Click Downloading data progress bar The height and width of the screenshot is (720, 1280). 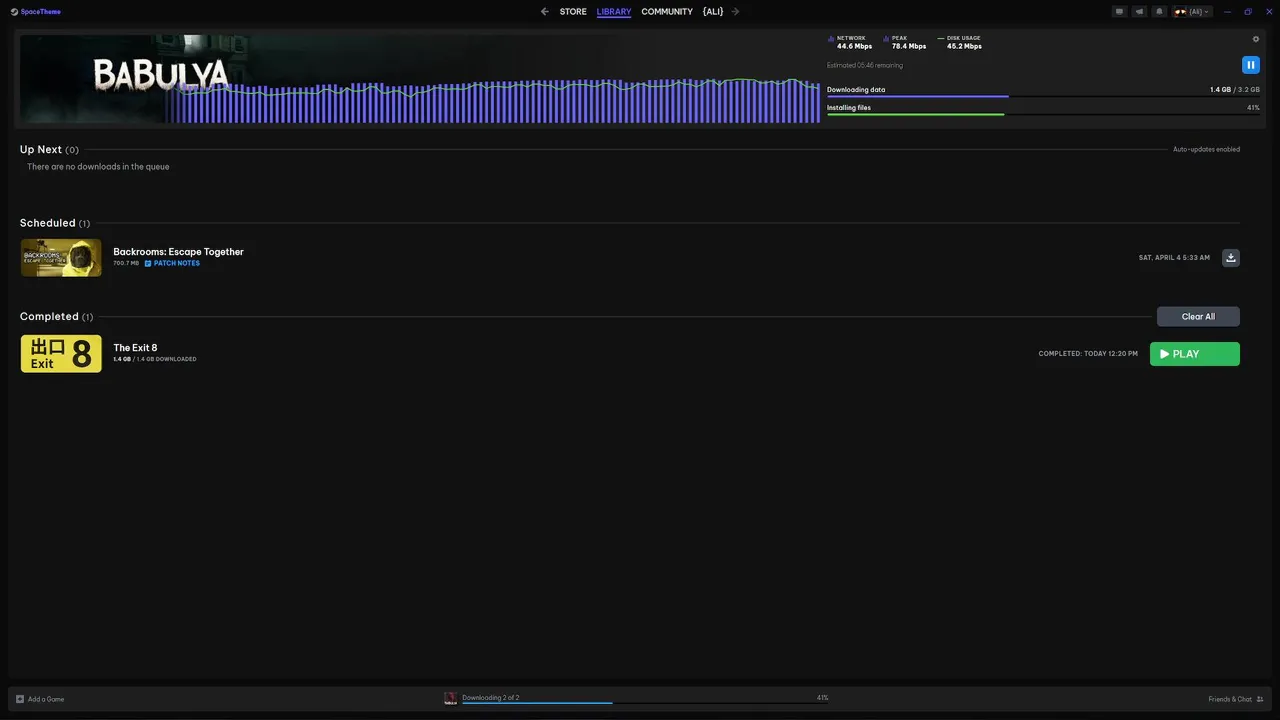click(x=1043, y=97)
